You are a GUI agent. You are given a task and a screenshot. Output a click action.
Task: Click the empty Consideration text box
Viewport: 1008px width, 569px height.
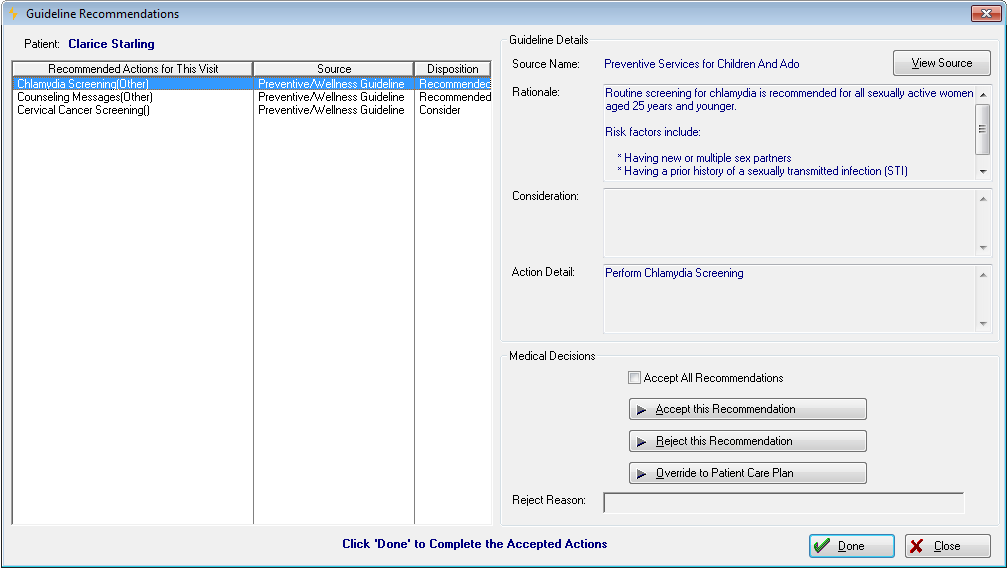[x=789, y=223]
